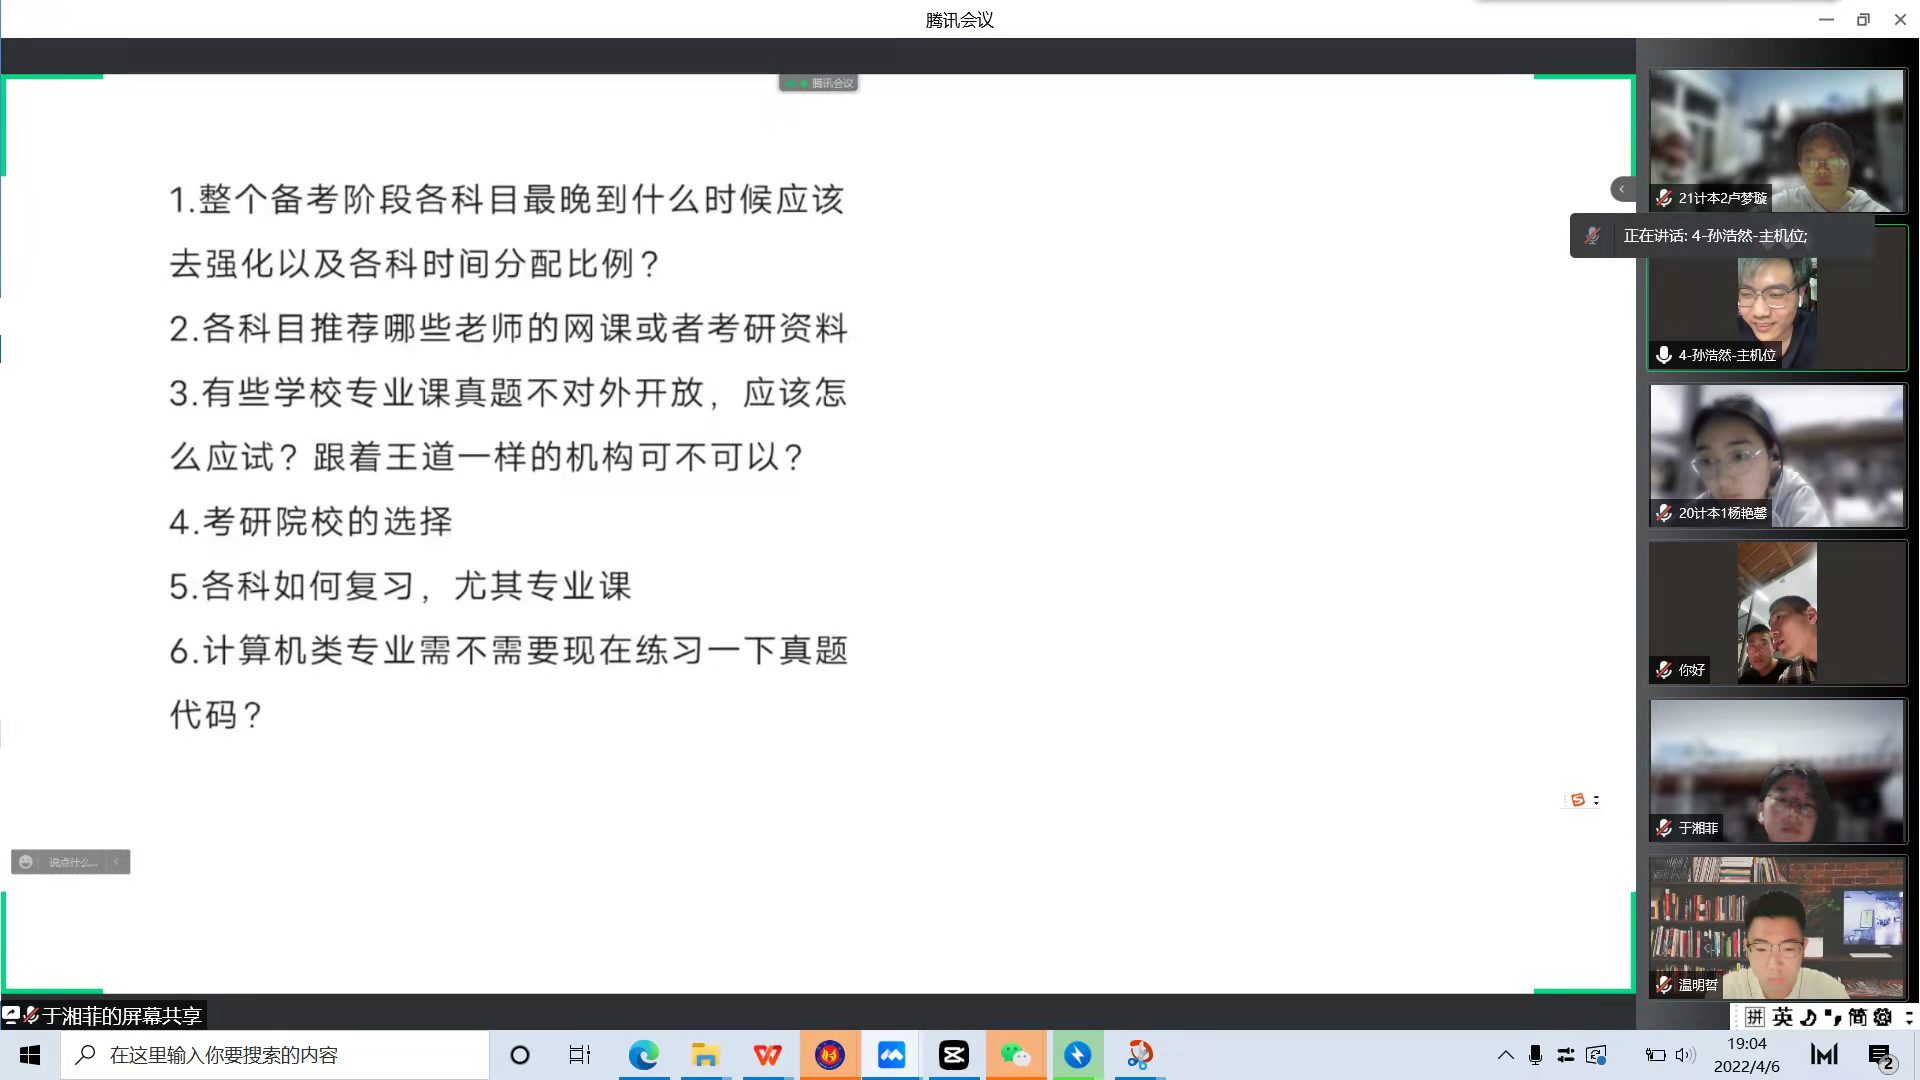
Task: Show hidden system tray icons
Action: click(x=1505, y=1055)
